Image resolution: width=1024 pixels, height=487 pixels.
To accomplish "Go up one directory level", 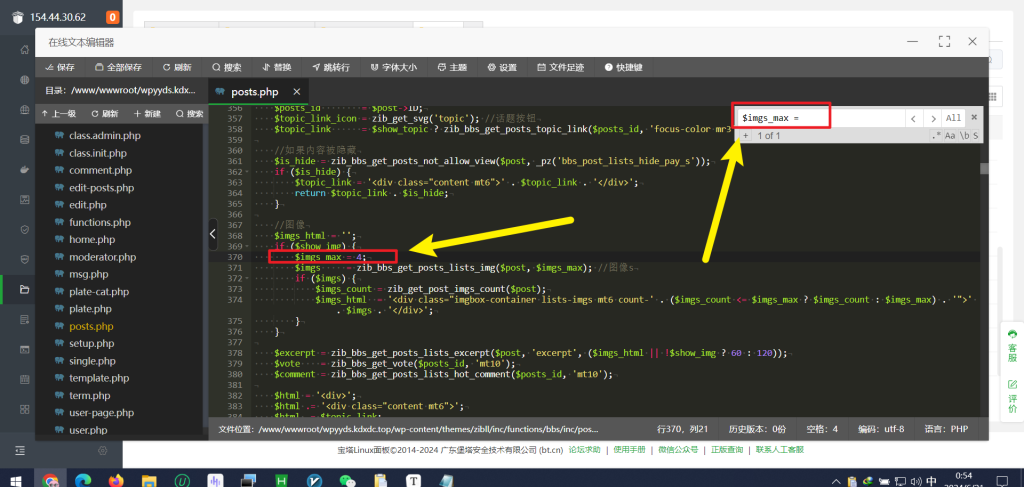I will pos(58,114).
